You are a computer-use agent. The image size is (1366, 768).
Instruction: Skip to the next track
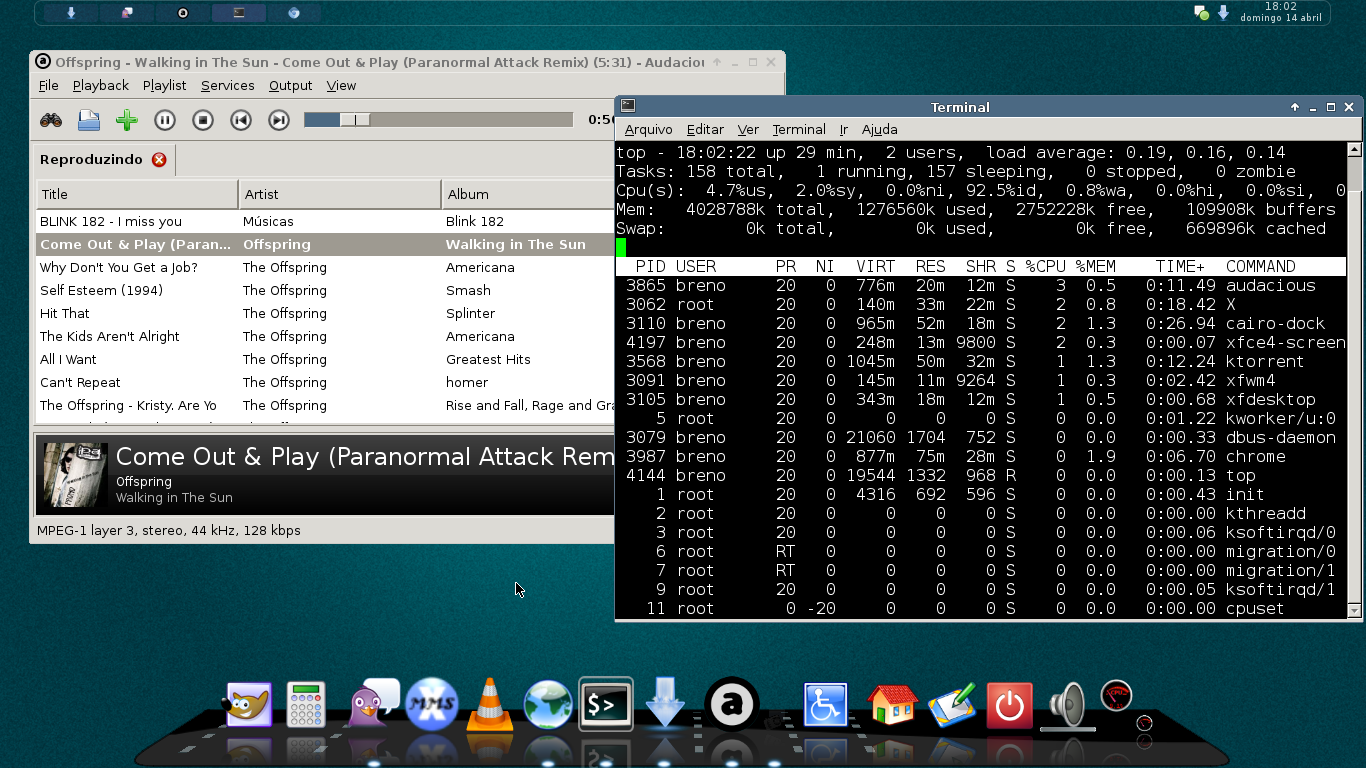tap(279, 120)
